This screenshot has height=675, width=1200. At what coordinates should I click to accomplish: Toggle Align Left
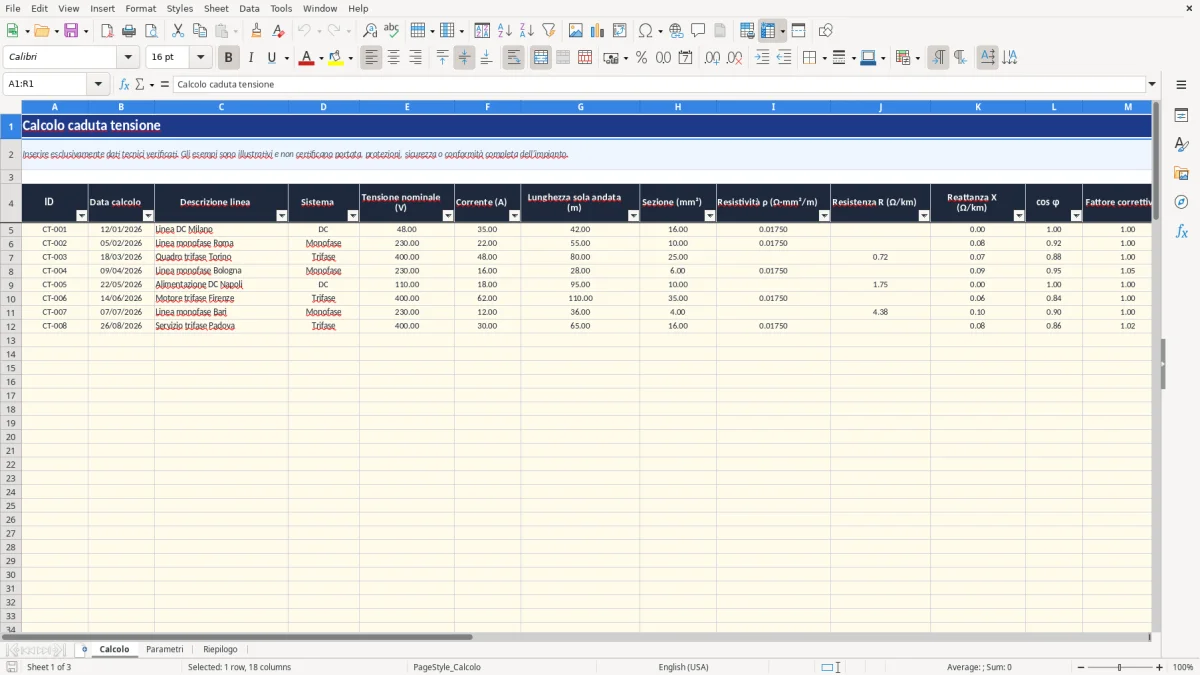pyautogui.click(x=371, y=58)
